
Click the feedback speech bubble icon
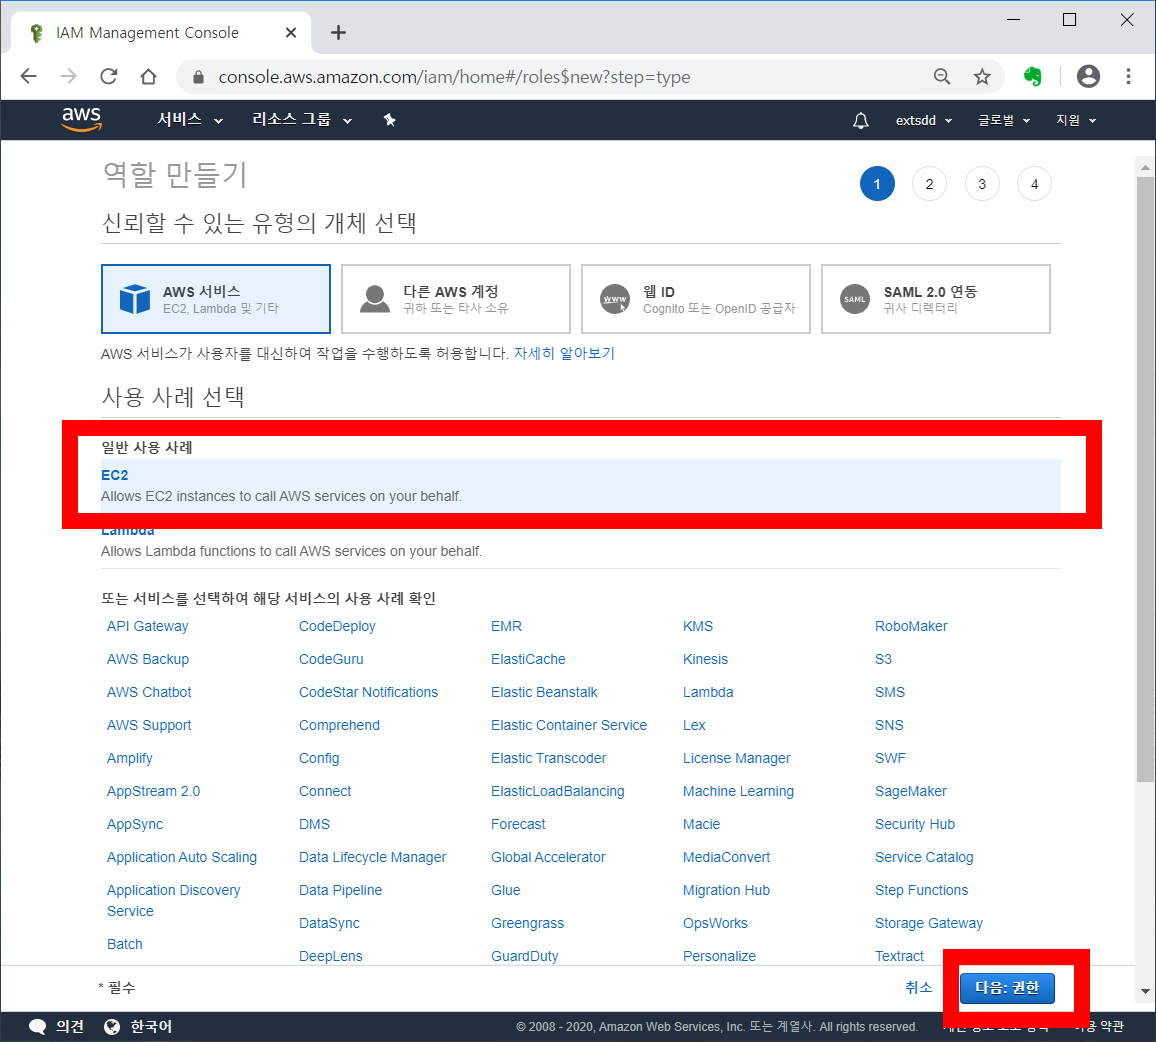37,1027
